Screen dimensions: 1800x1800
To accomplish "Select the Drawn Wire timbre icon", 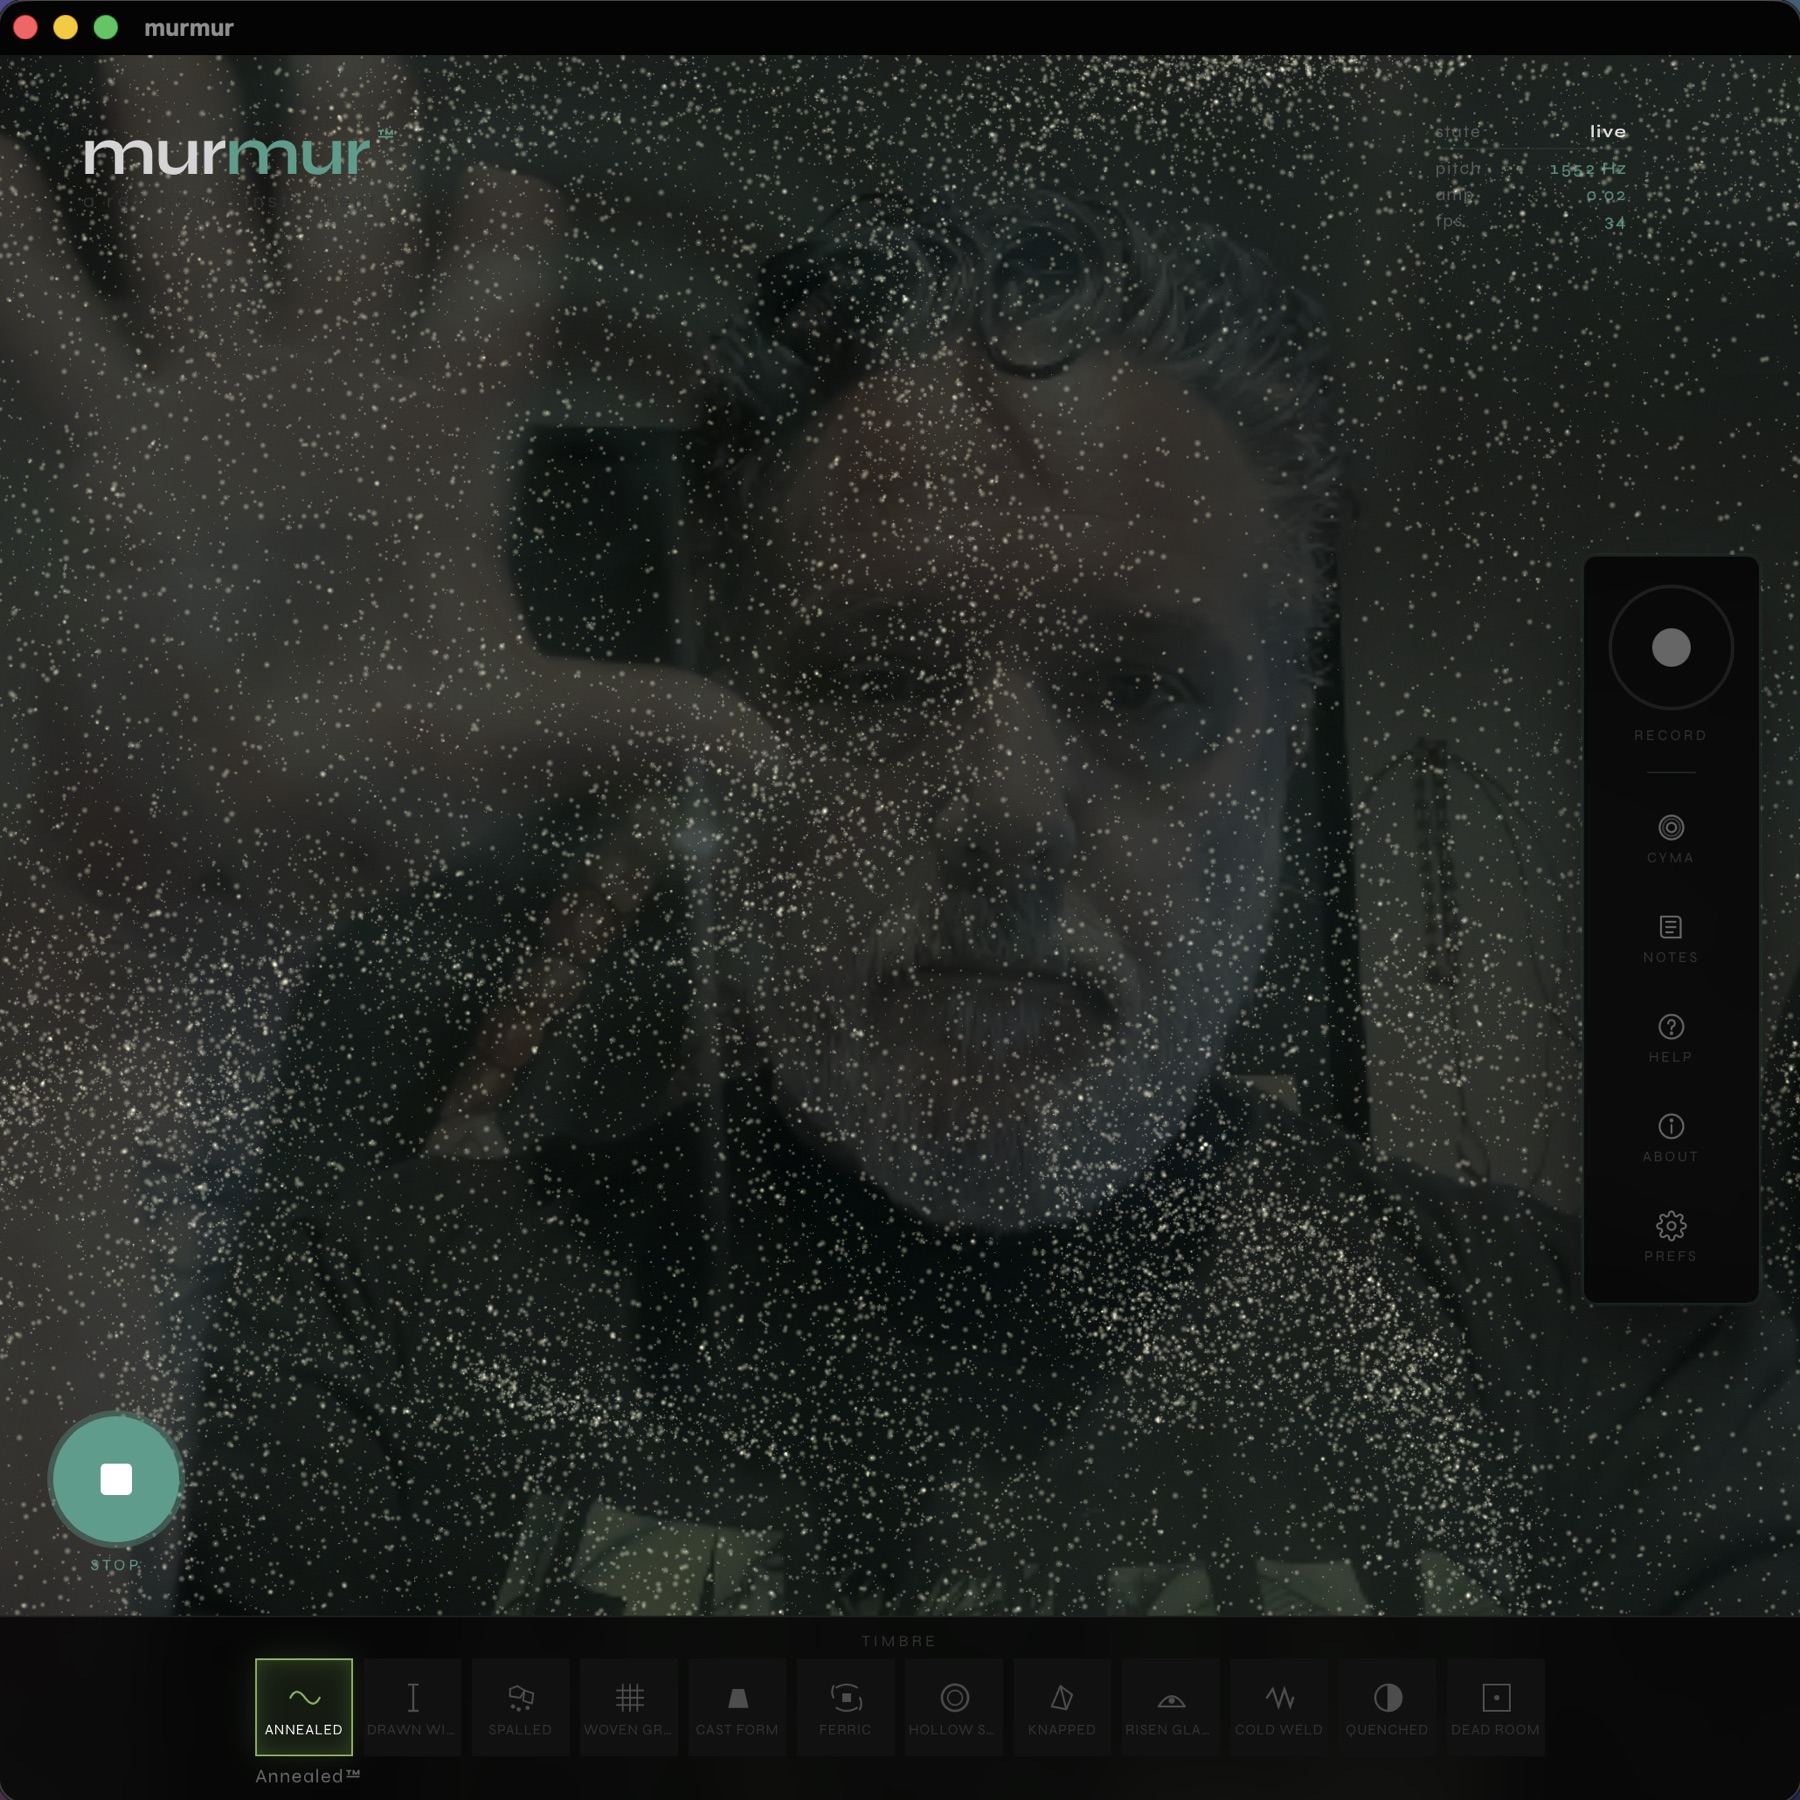I will pos(412,1706).
